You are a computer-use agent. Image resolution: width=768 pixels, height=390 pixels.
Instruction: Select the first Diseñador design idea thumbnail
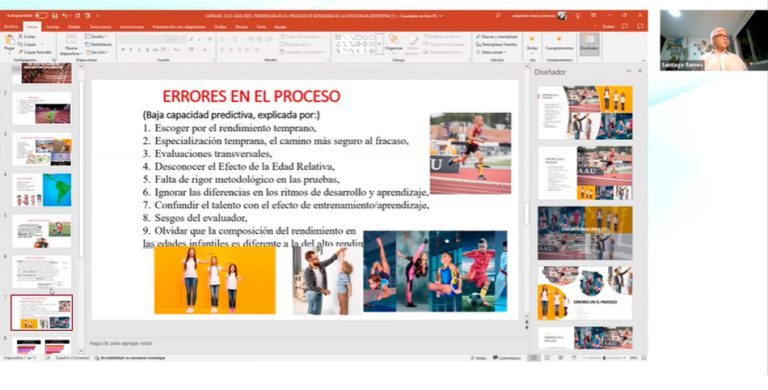[x=585, y=113]
